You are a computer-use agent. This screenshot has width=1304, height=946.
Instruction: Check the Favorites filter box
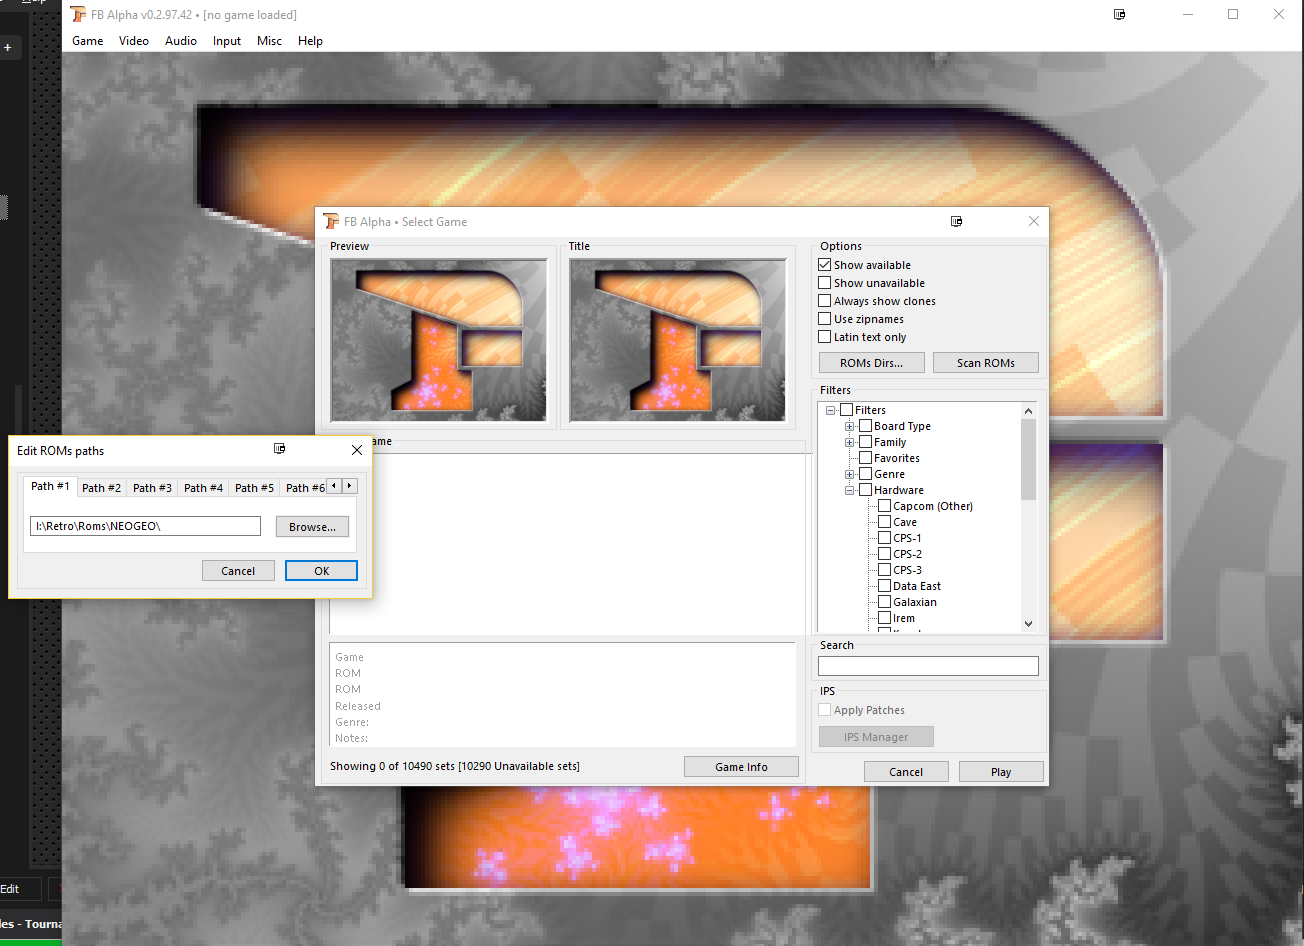coord(866,458)
